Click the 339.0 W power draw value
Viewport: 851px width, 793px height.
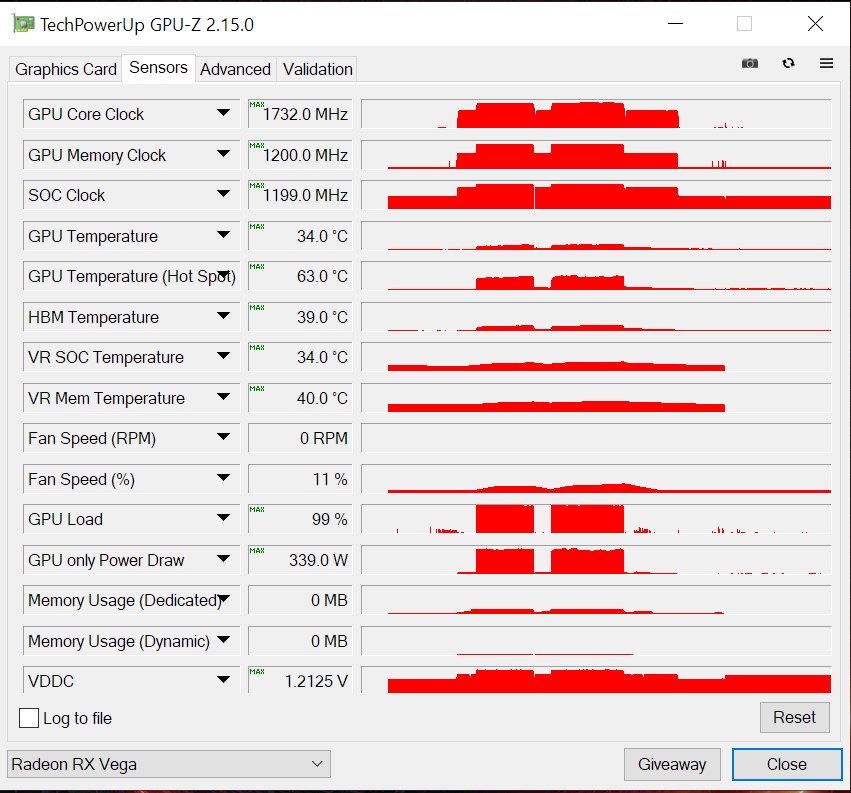point(300,560)
